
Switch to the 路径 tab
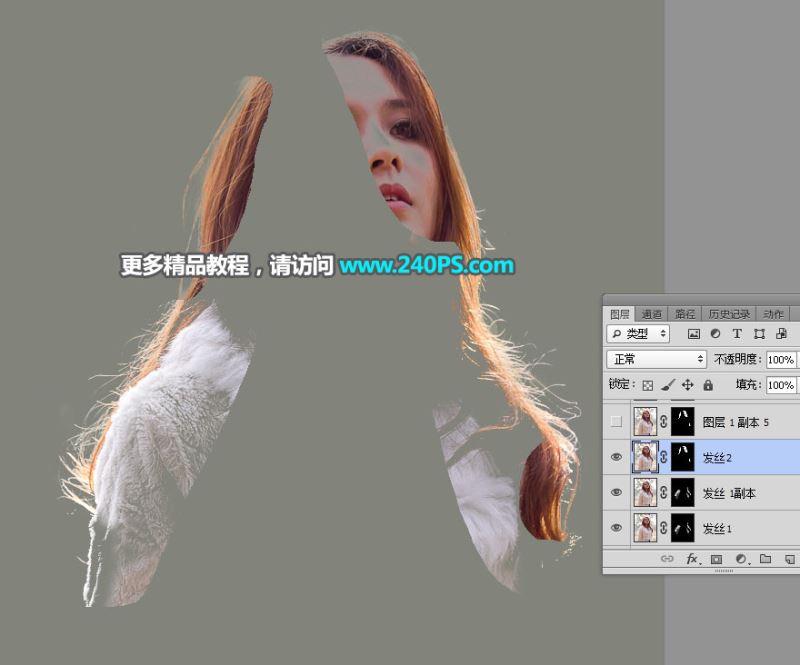[685, 314]
